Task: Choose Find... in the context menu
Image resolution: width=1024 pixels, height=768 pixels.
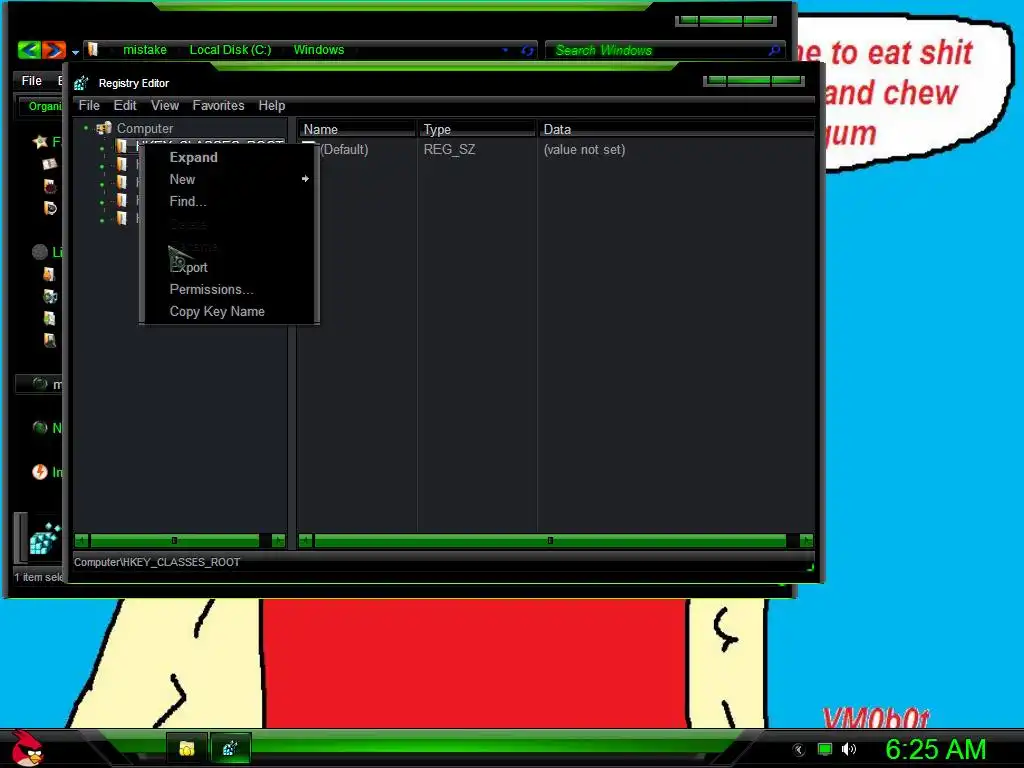Action: [187, 201]
